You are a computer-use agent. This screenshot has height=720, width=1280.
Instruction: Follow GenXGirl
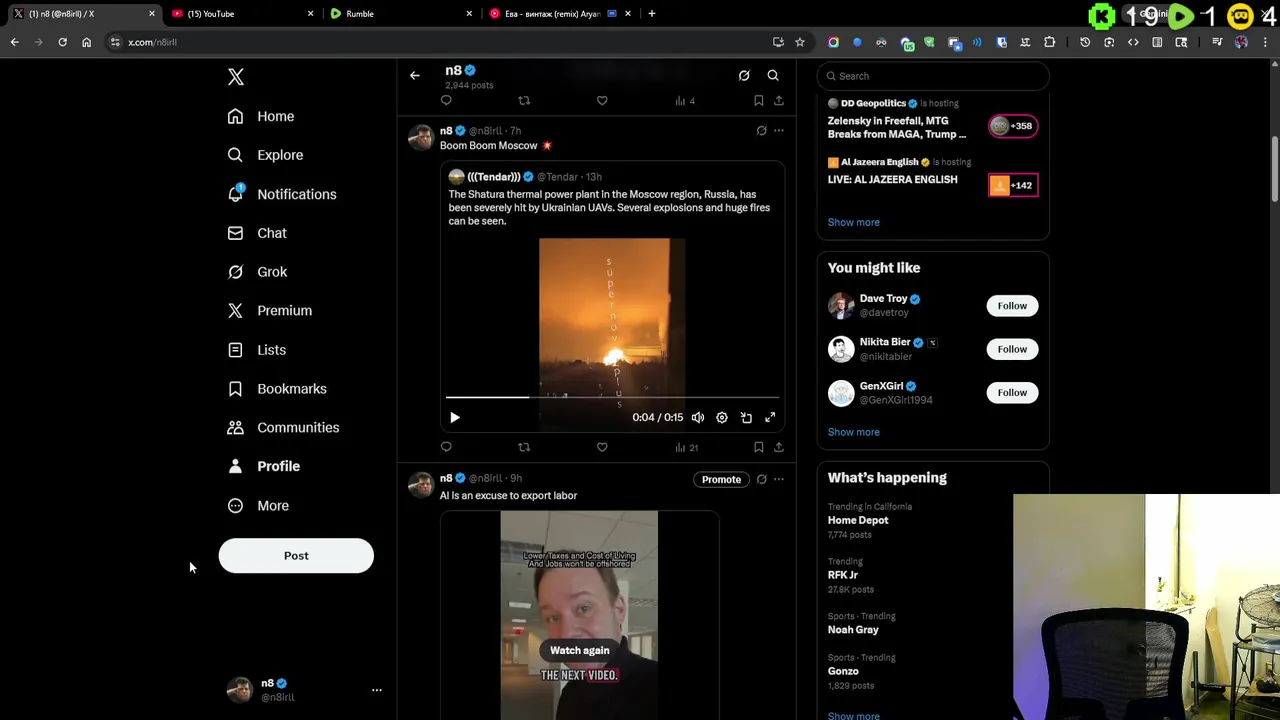point(1012,393)
